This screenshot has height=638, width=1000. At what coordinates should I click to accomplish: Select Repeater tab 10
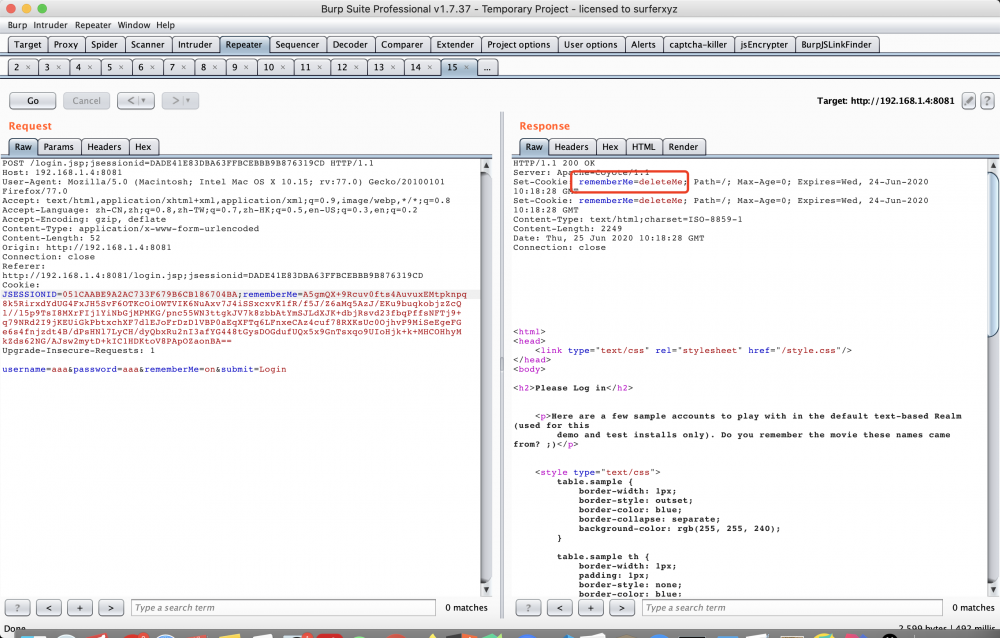coord(269,68)
